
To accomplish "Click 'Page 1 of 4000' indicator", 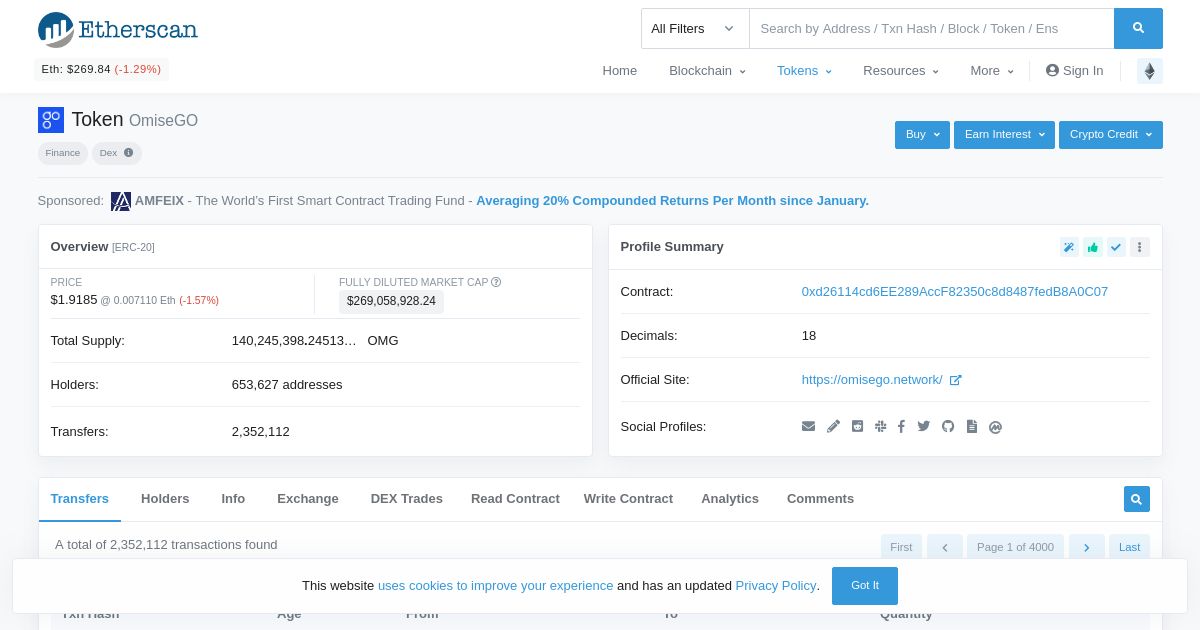I will (x=1016, y=547).
